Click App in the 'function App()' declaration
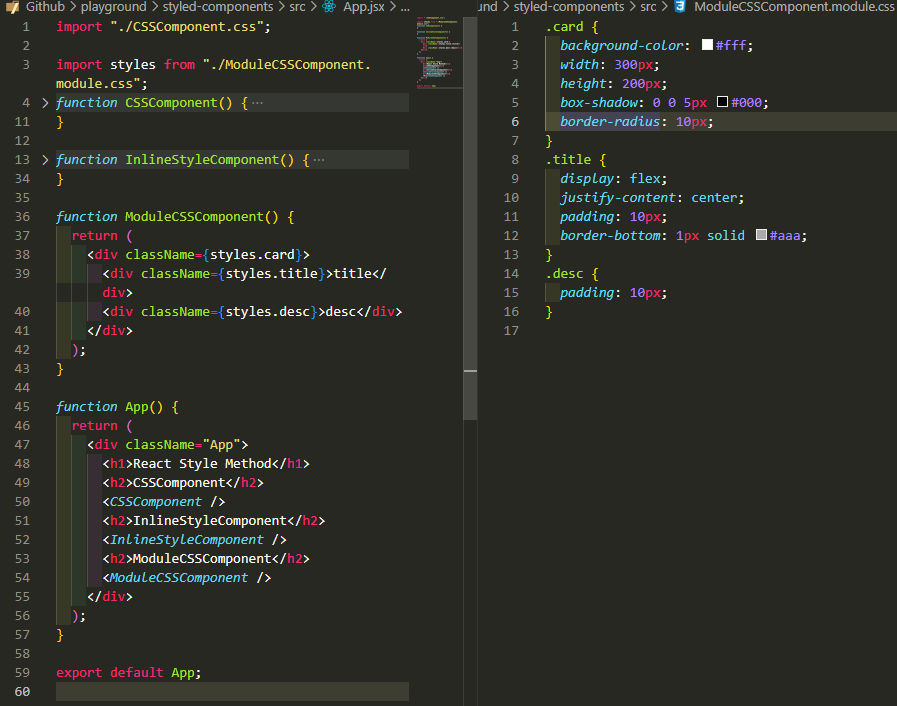Image resolution: width=897 pixels, height=706 pixels. click(x=137, y=407)
